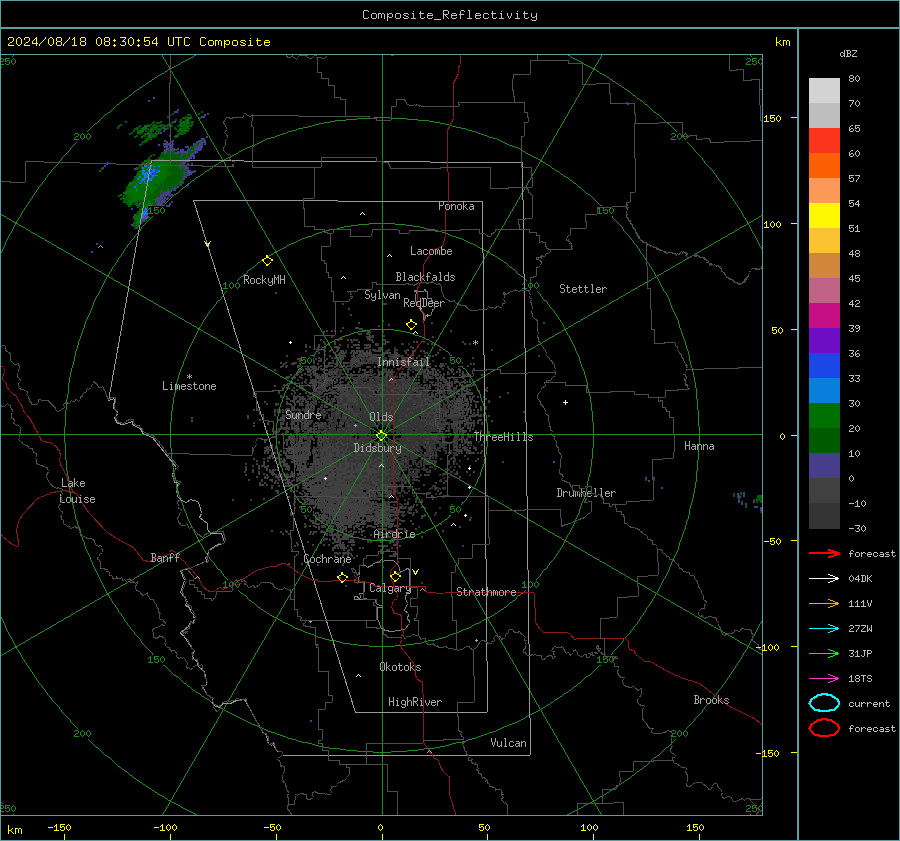Click the white plus marker near Stettler region
This screenshot has width=900, height=841.
pyautogui.click(x=565, y=403)
